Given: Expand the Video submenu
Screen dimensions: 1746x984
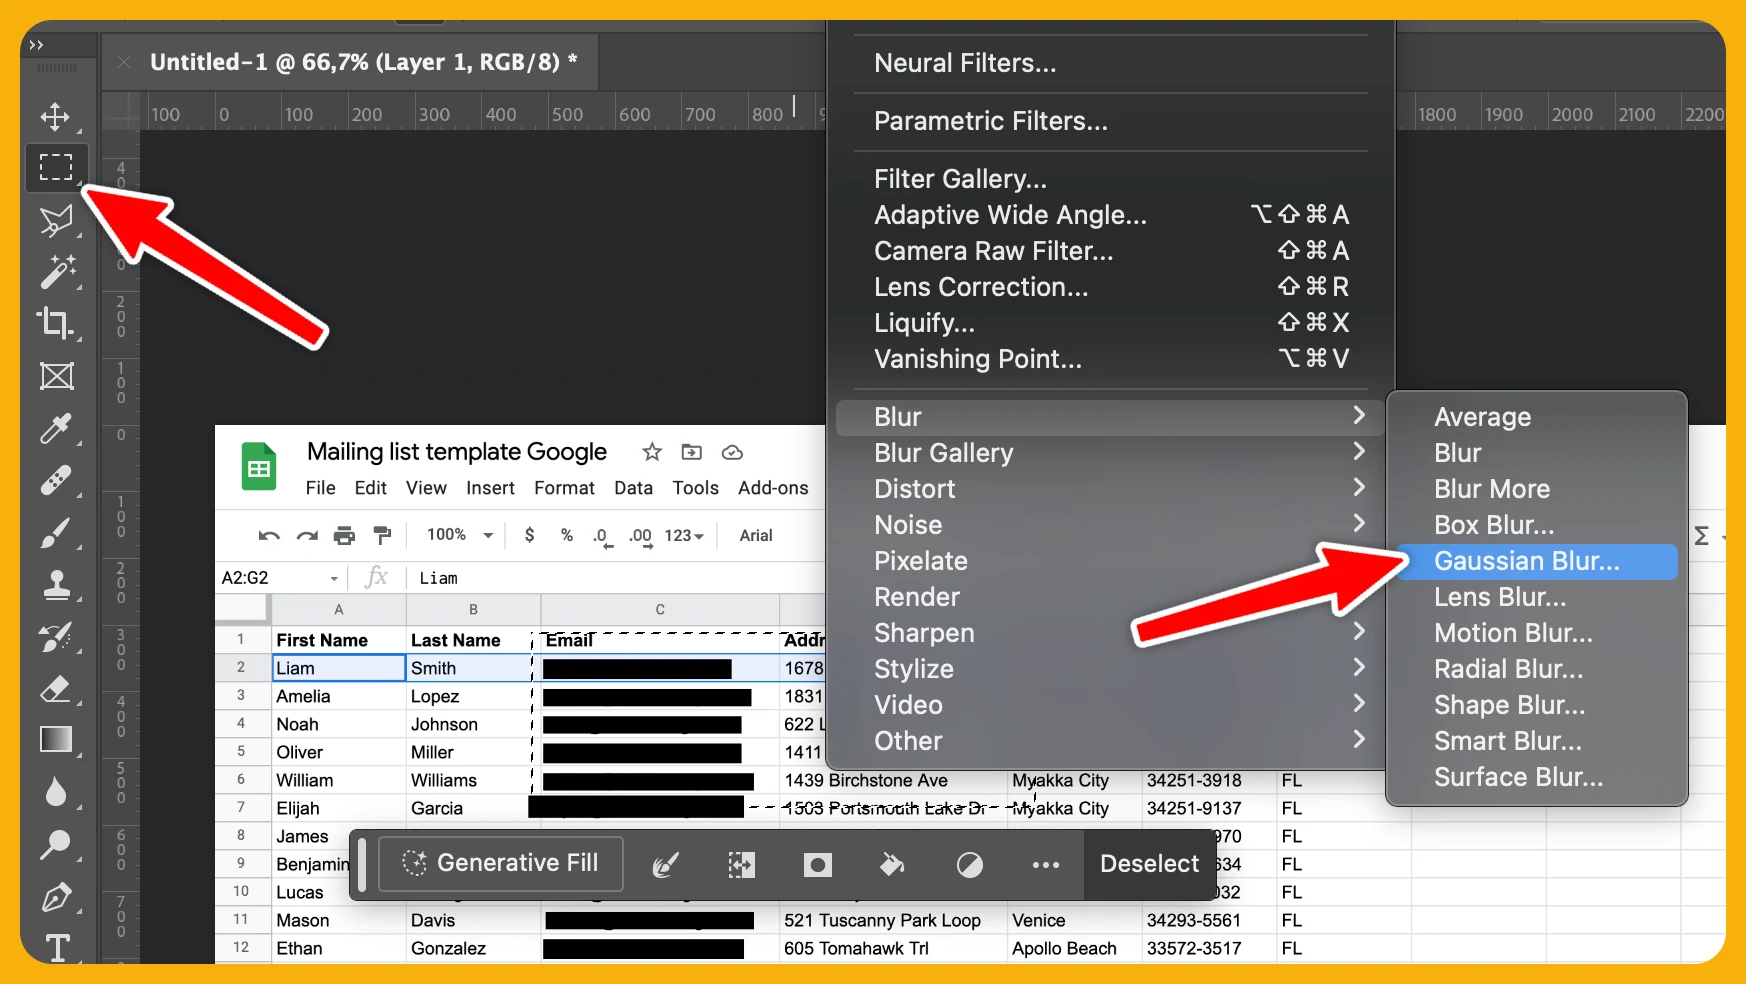Looking at the screenshot, I should (1110, 705).
